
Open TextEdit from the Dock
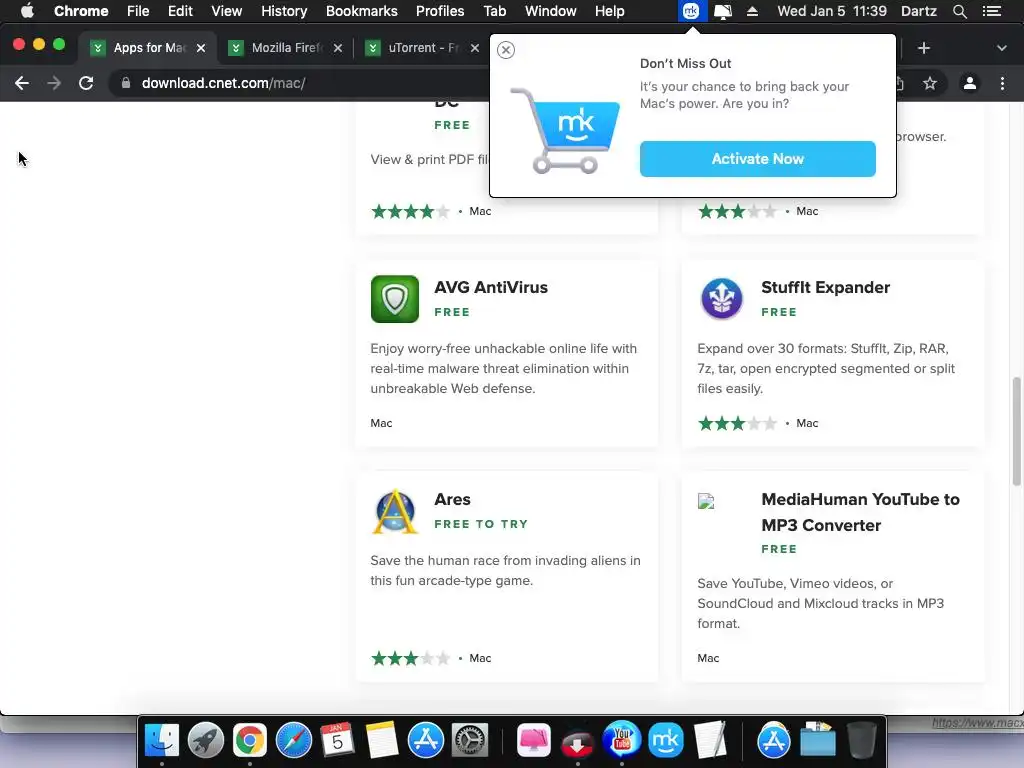tap(711, 741)
